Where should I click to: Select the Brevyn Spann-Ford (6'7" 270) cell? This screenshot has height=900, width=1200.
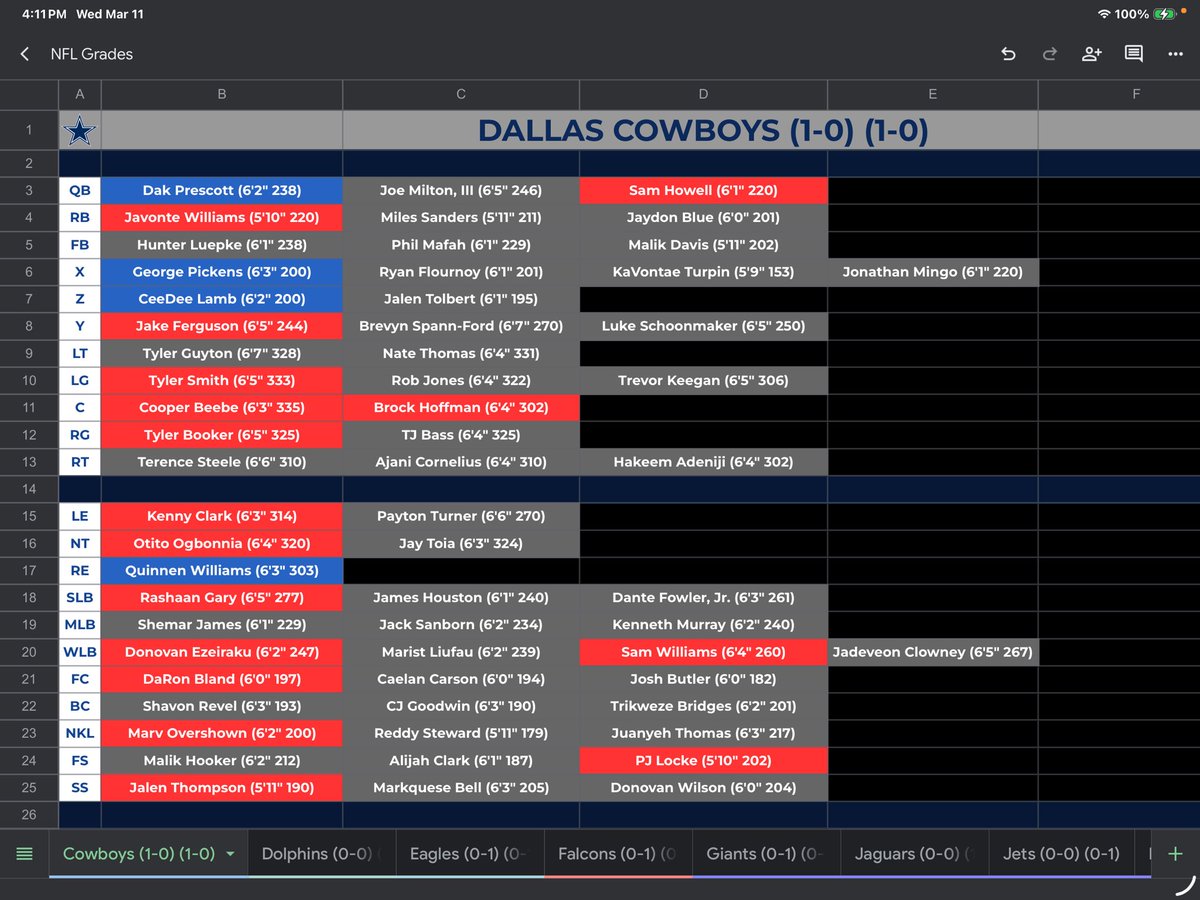click(x=461, y=326)
